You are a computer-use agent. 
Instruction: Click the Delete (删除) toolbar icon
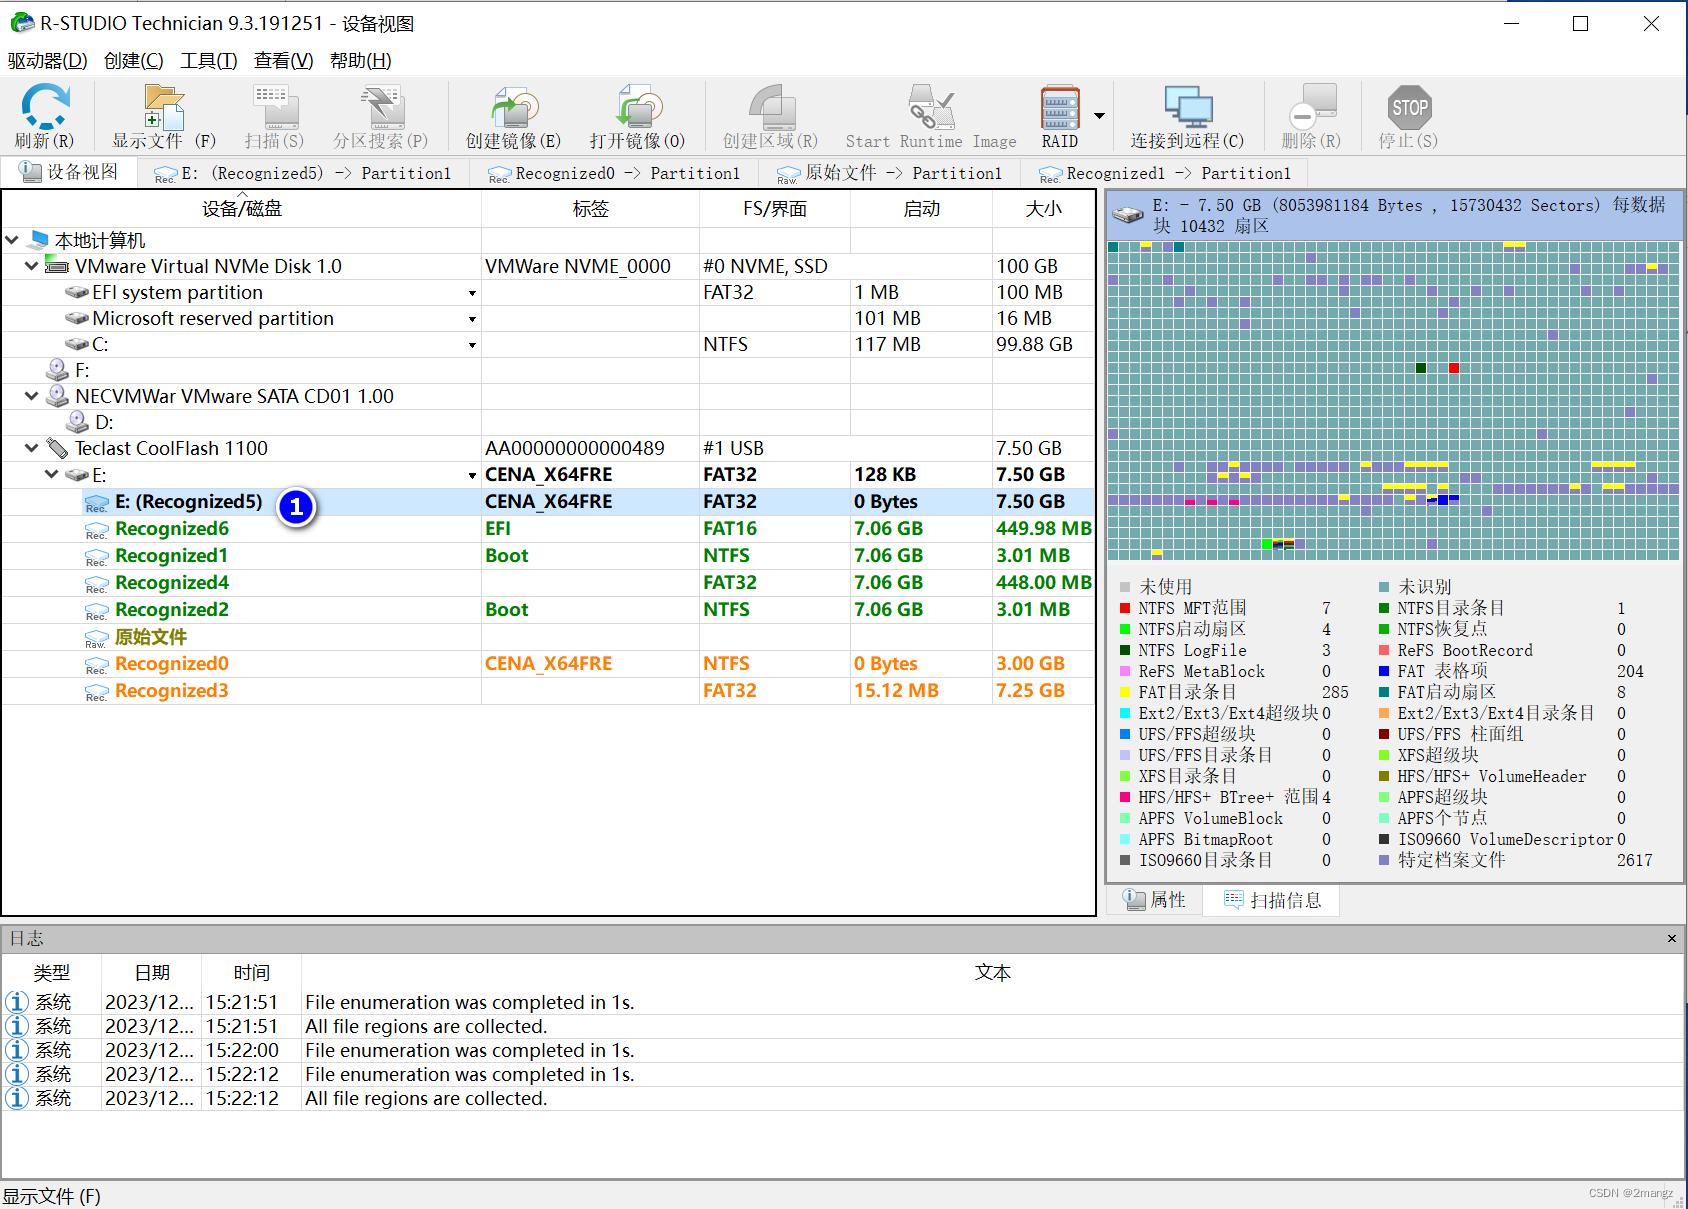coord(1312,106)
